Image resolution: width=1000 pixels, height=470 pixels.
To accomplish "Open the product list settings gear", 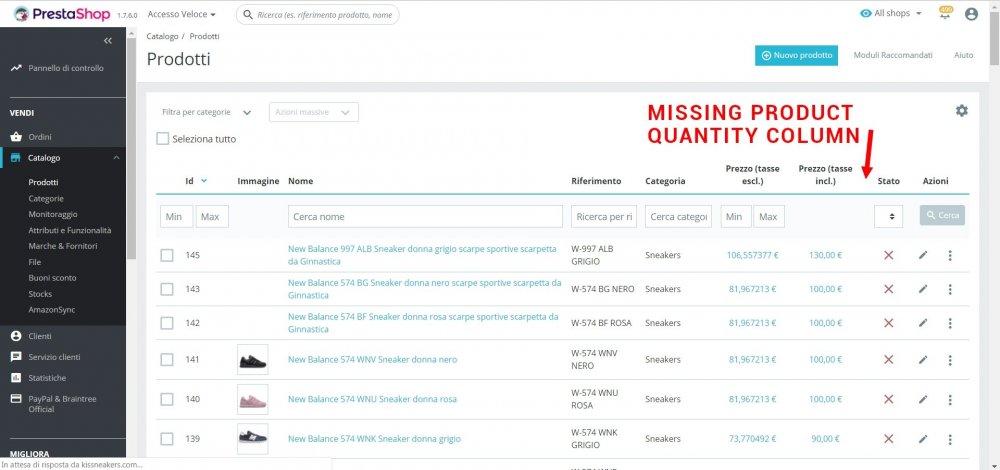I will pos(961,110).
